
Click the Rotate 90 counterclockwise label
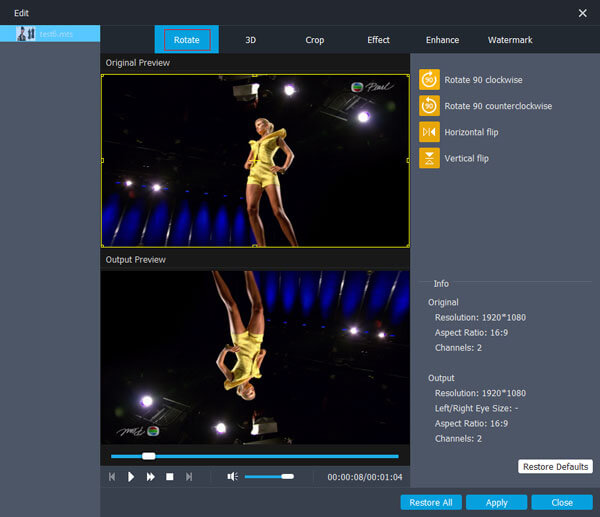click(498, 106)
